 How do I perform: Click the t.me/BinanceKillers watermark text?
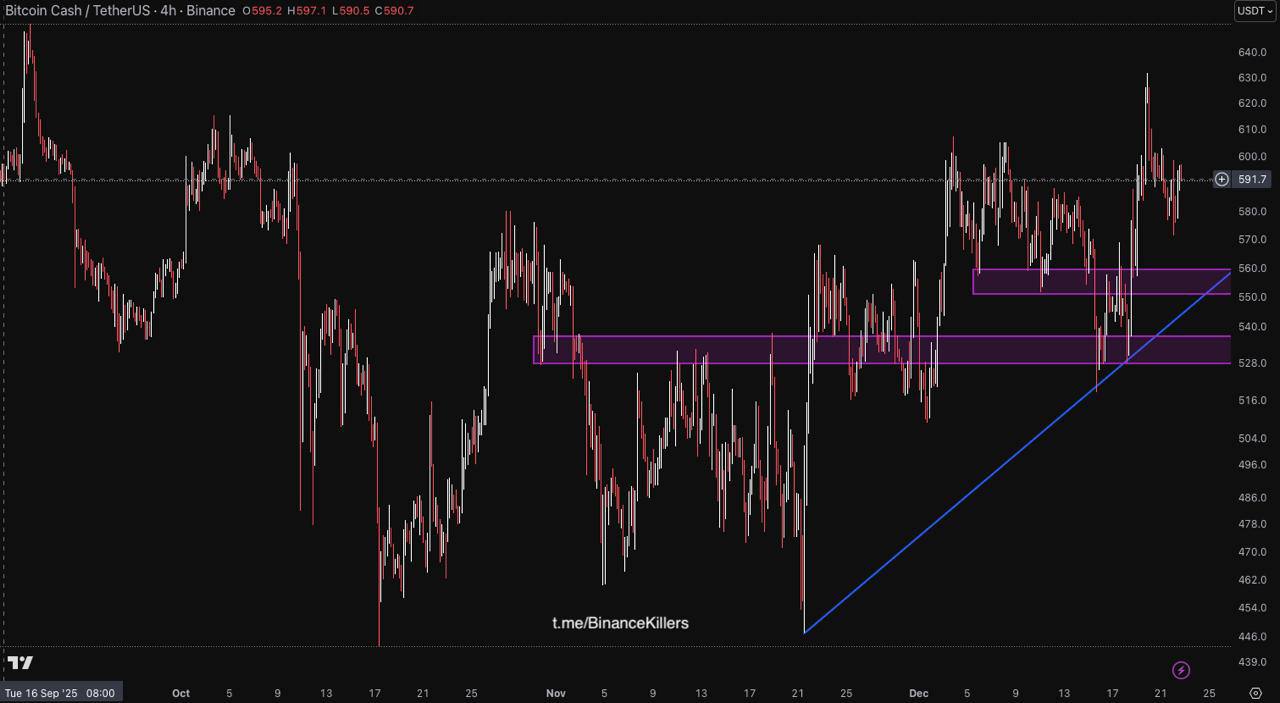[x=620, y=623]
